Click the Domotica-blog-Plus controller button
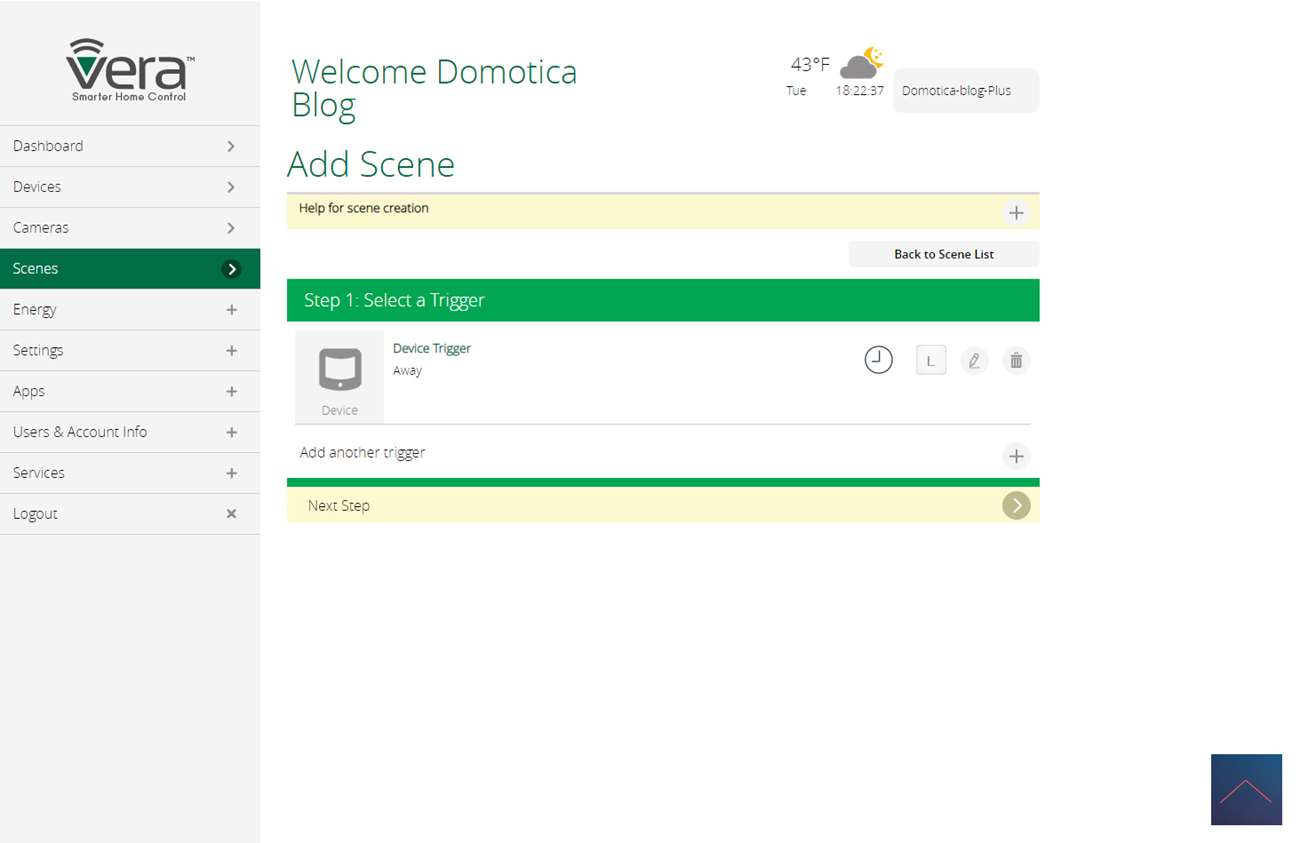The height and width of the screenshot is (843, 1300). 965,91
